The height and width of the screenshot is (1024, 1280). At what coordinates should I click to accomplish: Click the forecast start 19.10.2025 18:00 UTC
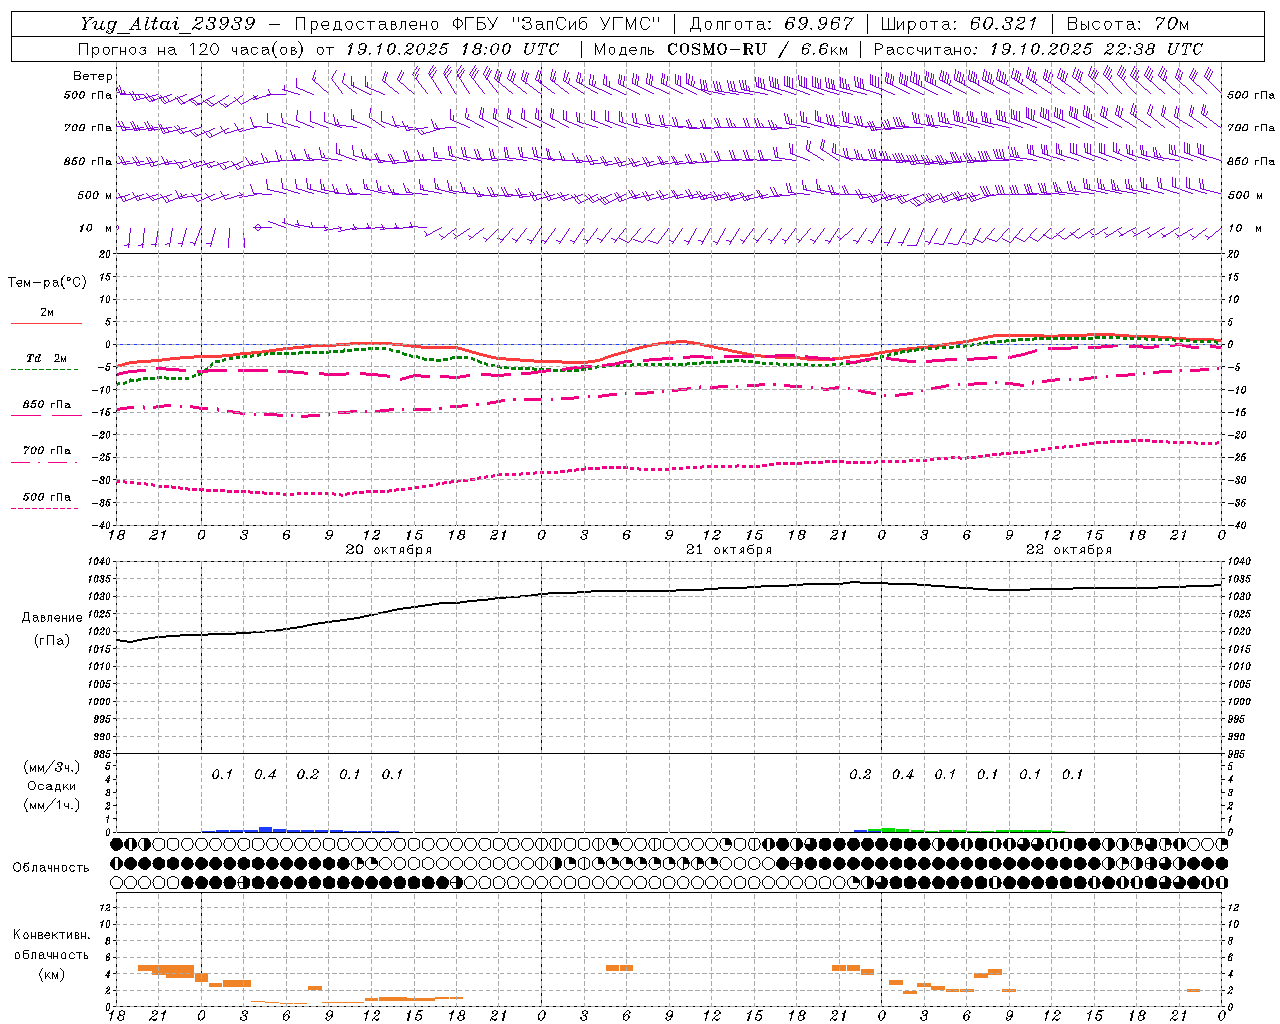452,49
